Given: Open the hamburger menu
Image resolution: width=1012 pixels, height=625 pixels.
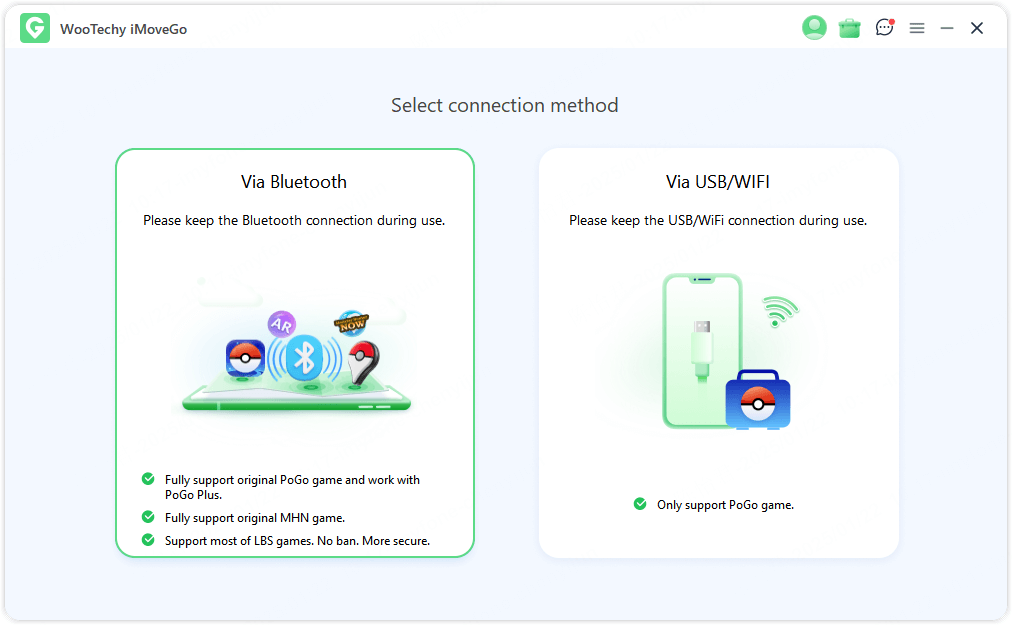Looking at the screenshot, I should pos(917,28).
